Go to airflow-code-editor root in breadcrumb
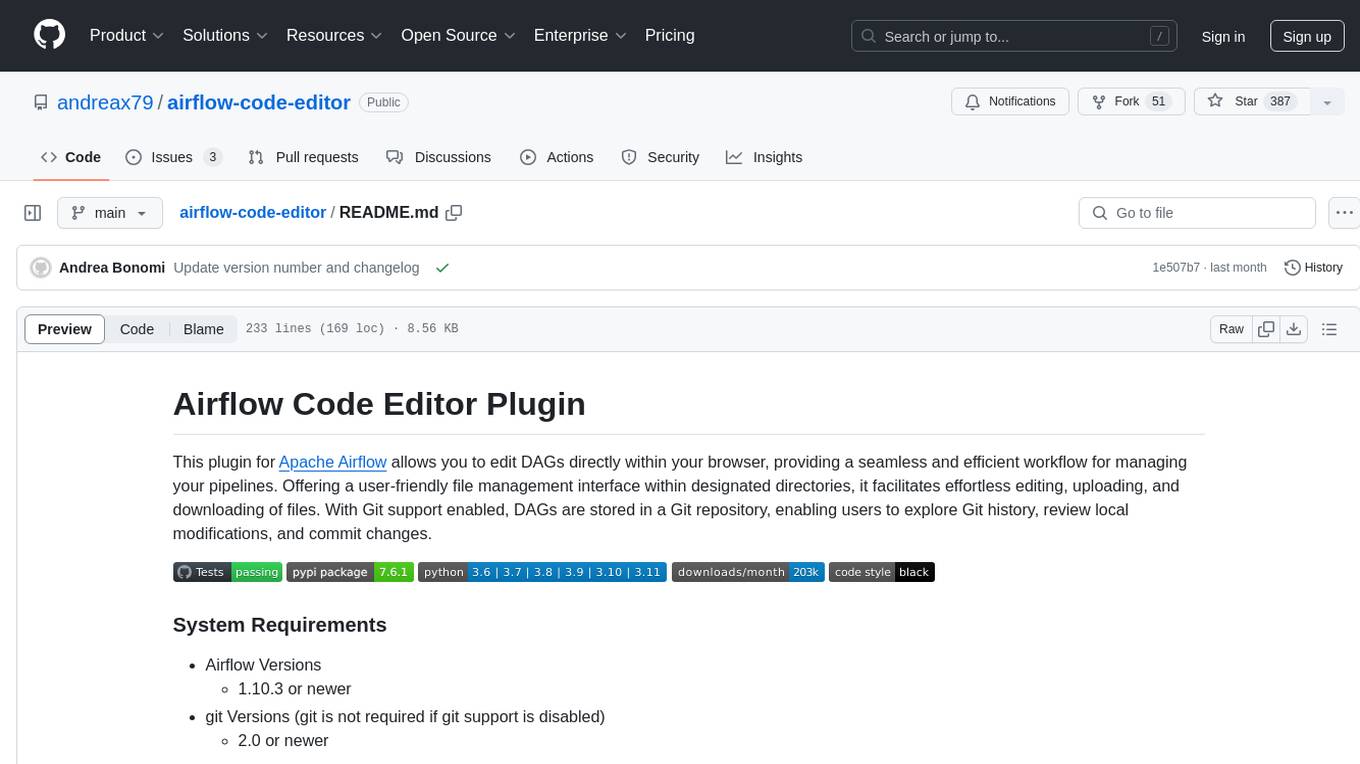The height and width of the screenshot is (764, 1360). (253, 213)
